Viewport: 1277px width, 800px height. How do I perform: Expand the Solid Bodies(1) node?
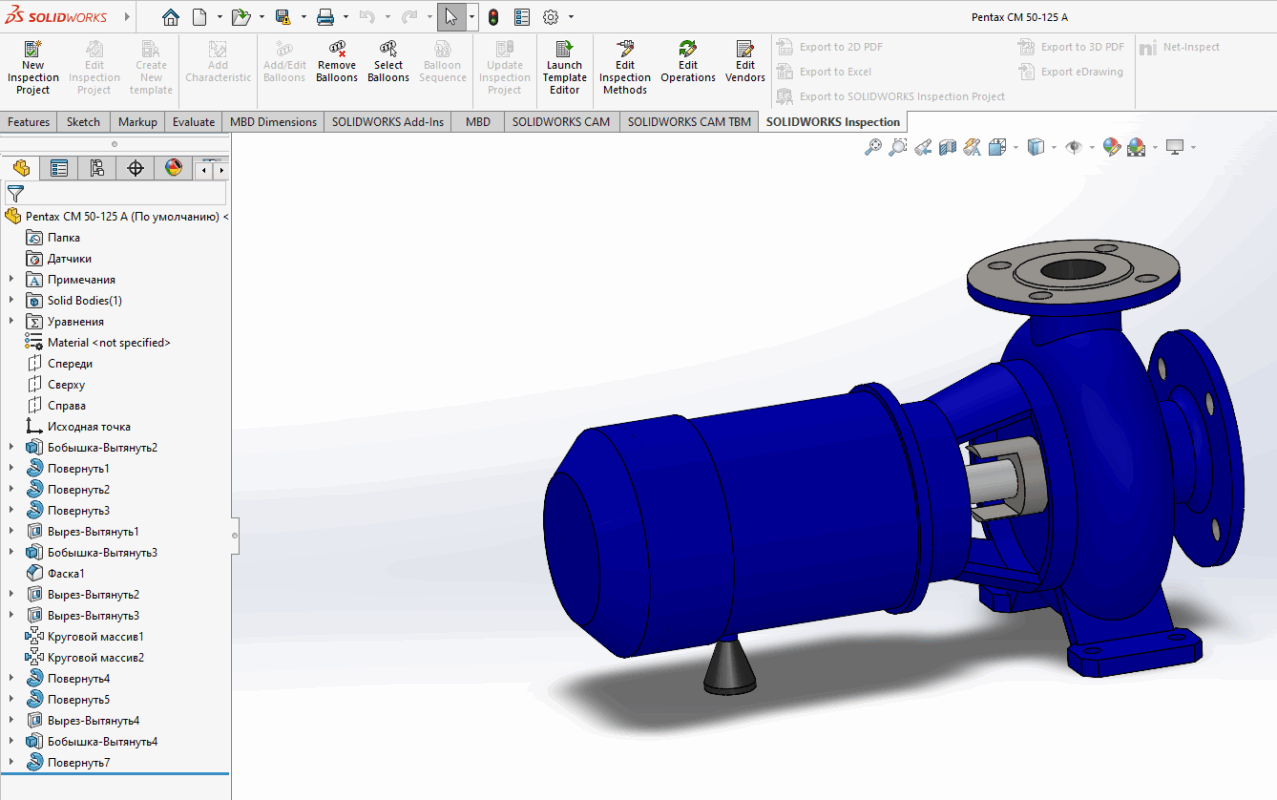pos(11,301)
